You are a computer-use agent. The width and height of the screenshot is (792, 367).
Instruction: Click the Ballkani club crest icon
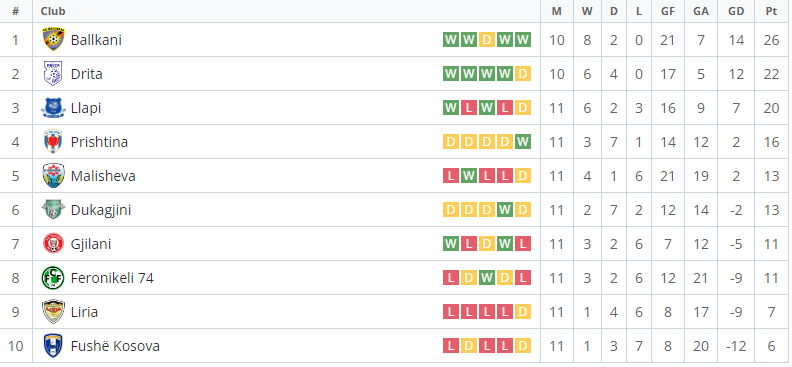pyautogui.click(x=53, y=40)
